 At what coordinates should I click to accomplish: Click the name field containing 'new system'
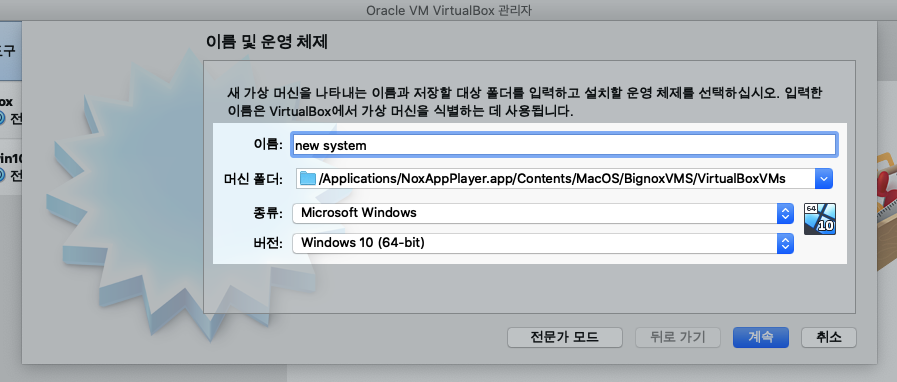[564, 145]
